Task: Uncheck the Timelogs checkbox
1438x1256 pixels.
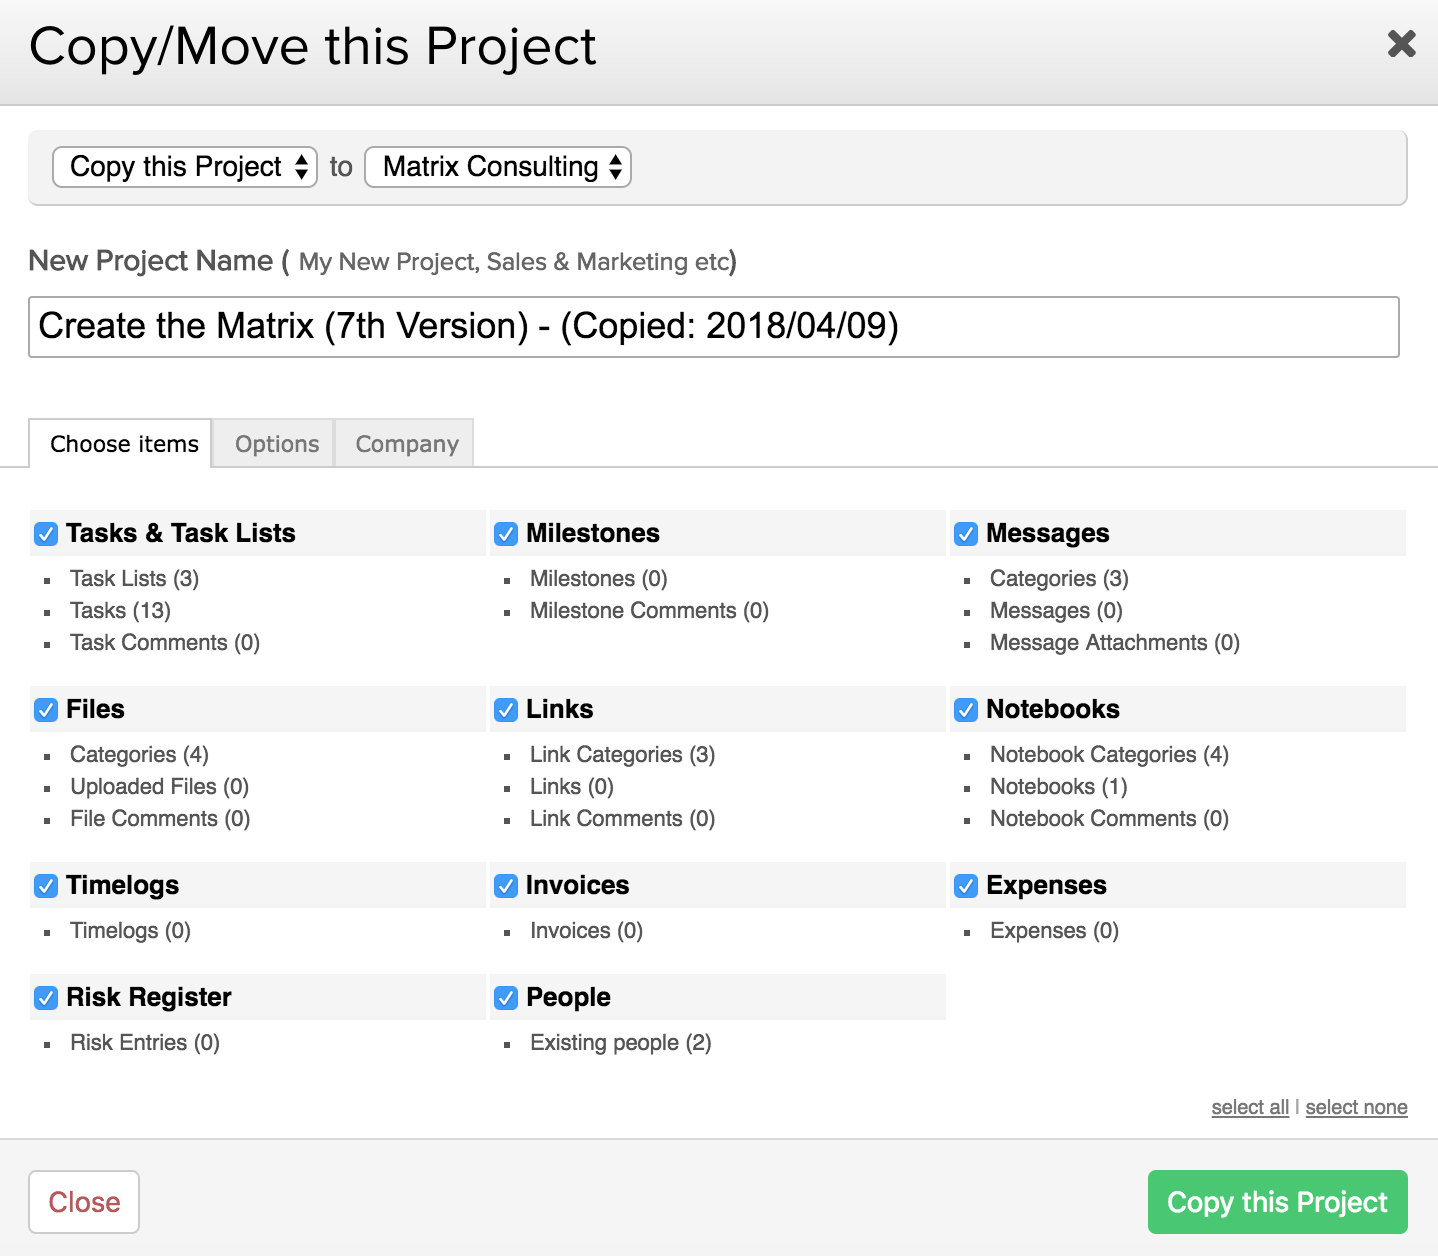Action: pos(46,886)
